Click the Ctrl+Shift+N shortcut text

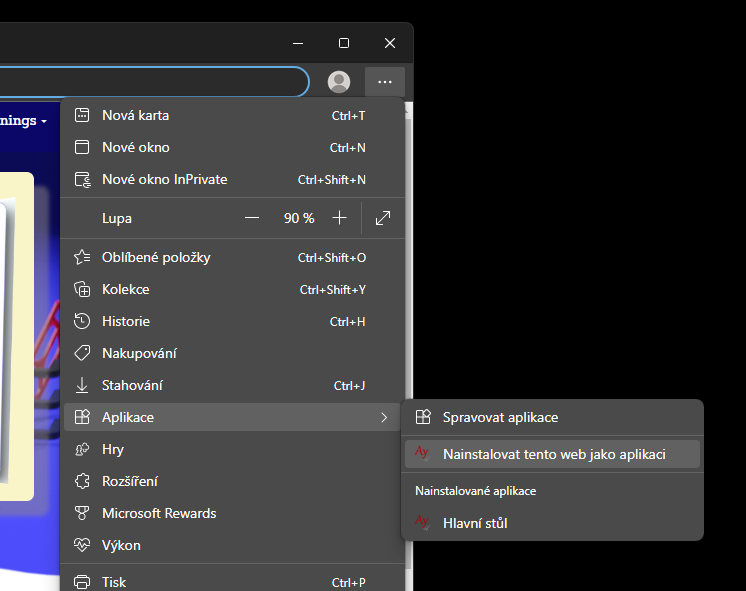tap(332, 180)
